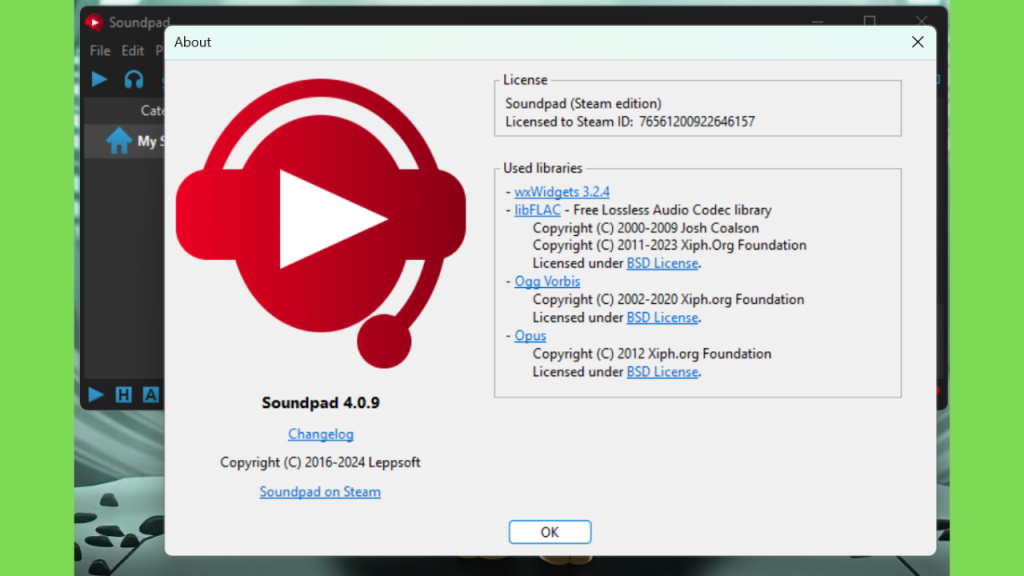
Task: Click the bottom play button in Soundpad
Action: coord(95,394)
